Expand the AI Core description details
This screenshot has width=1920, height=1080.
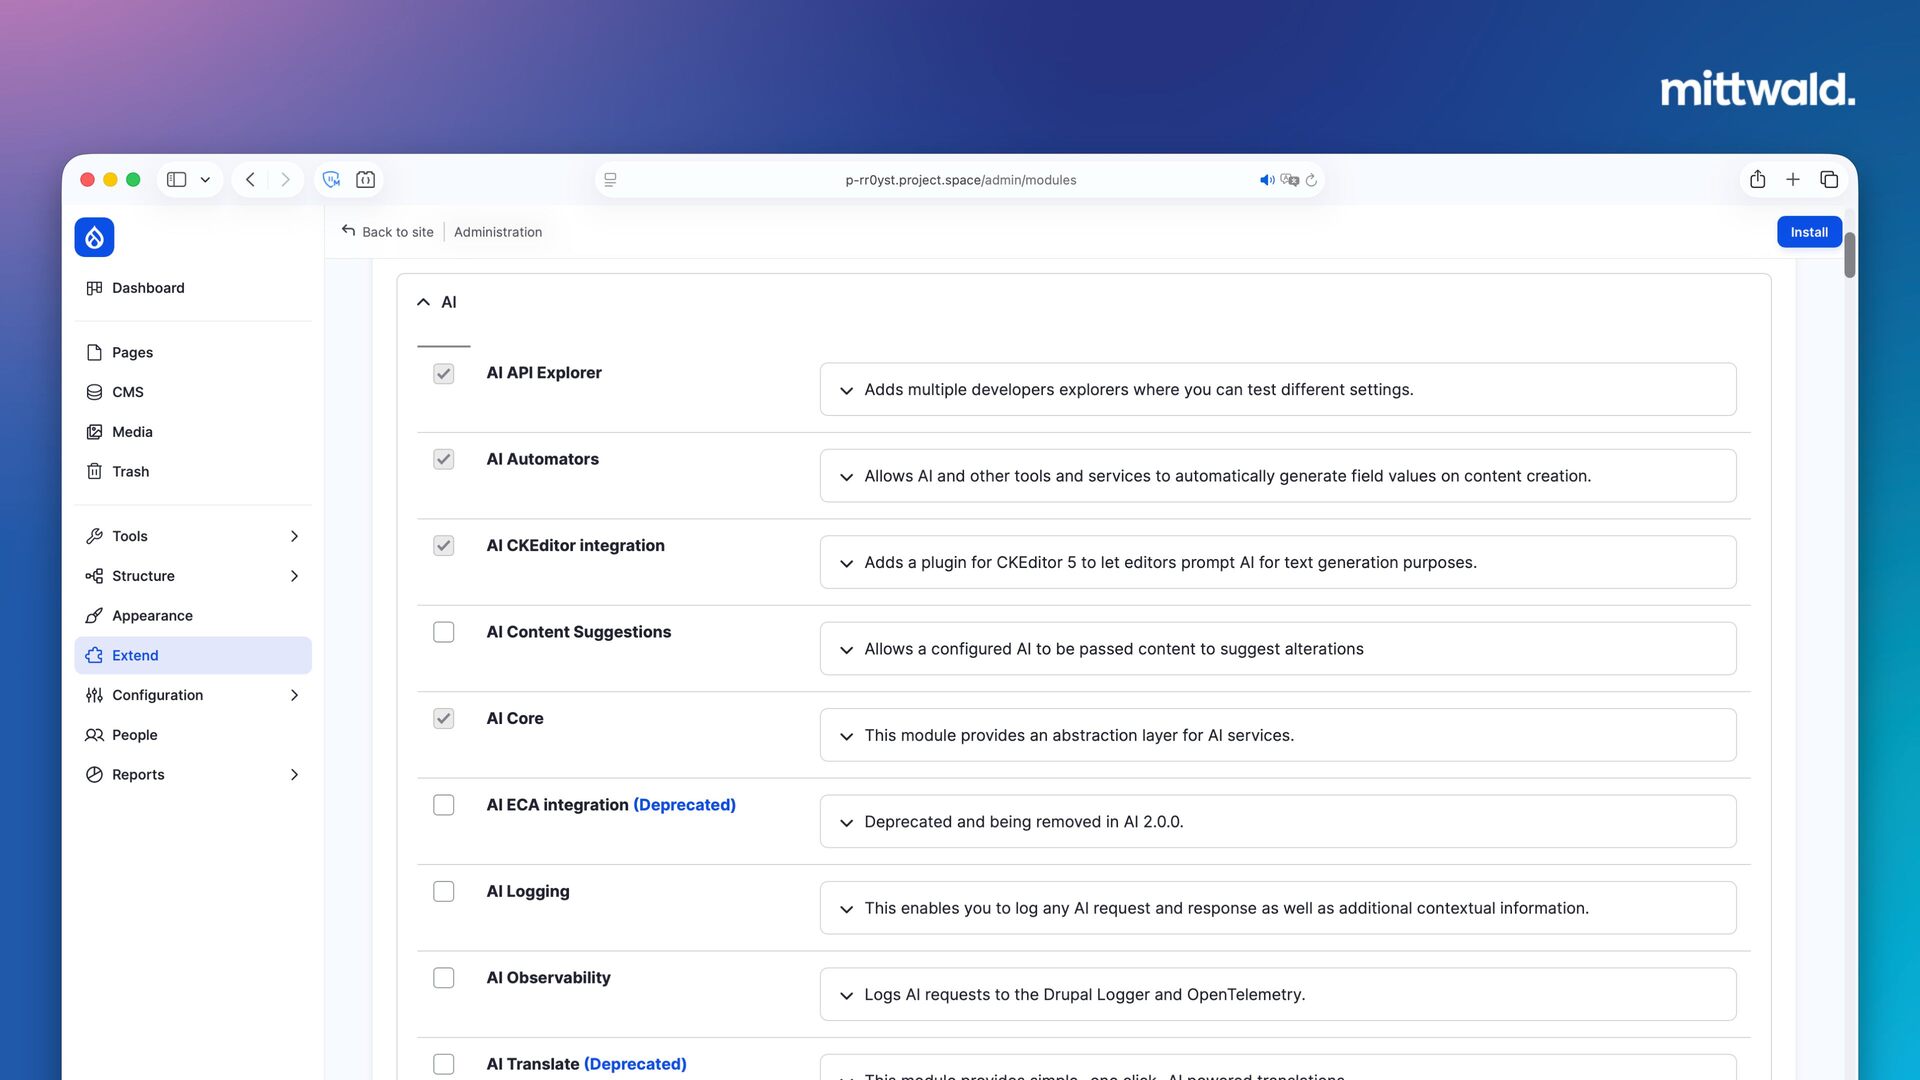(x=846, y=736)
